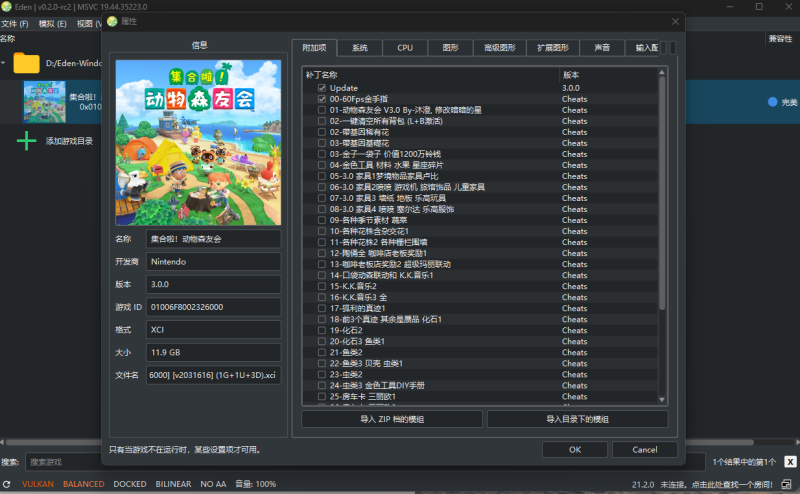The image size is (800, 494).
Task: Click the 开发商 field showing Nintendo
Action: pyautogui.click(x=213, y=261)
